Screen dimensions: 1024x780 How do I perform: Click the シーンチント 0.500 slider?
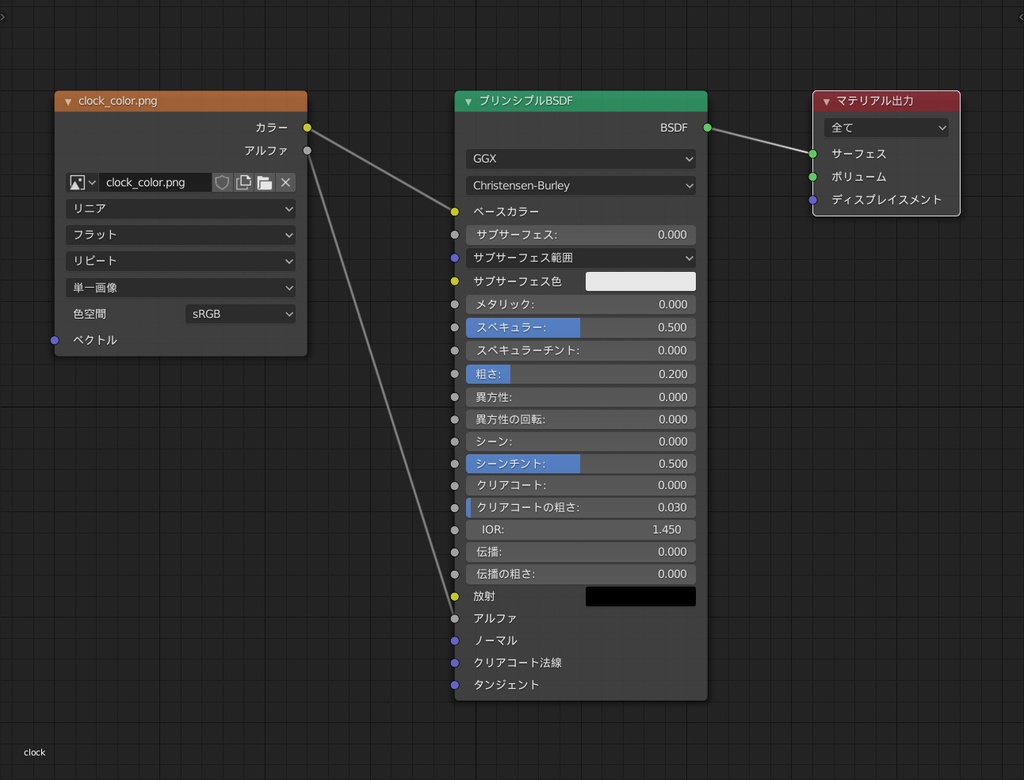point(581,464)
